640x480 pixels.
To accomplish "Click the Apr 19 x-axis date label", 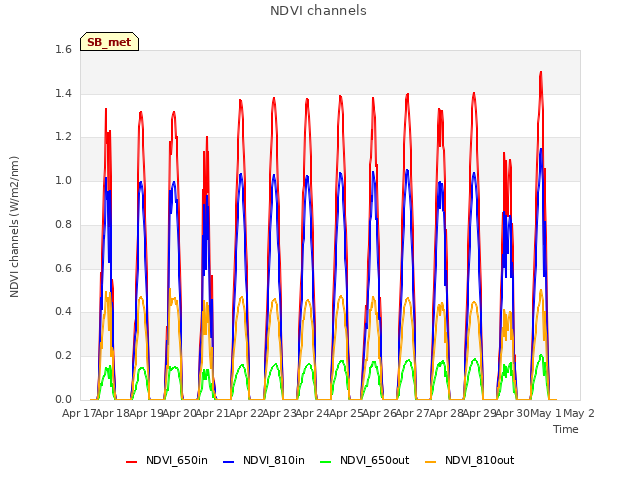I will [x=146, y=413].
